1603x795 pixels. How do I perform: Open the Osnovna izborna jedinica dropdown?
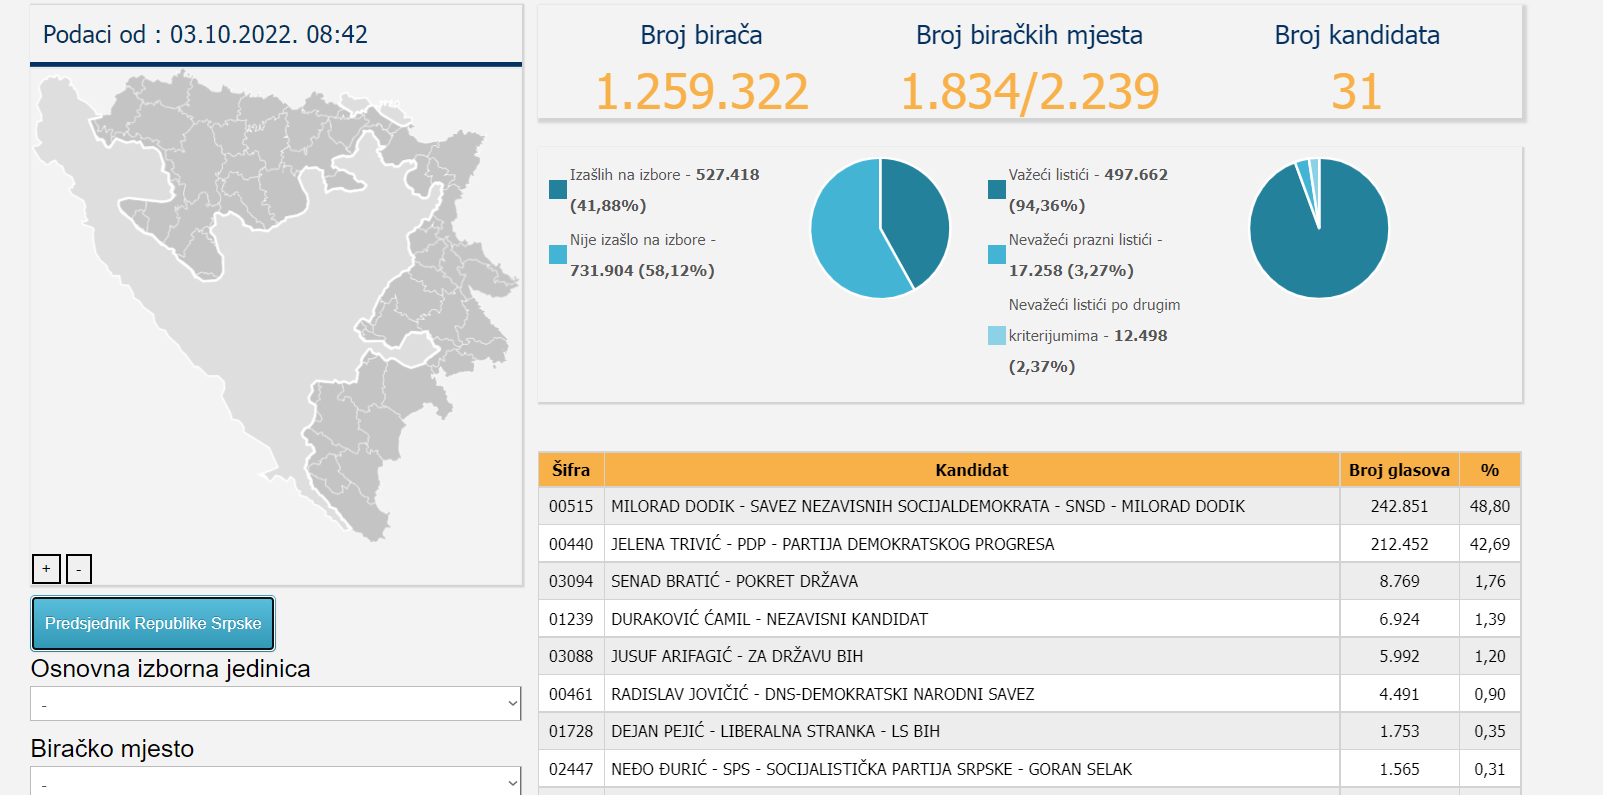tap(276, 704)
